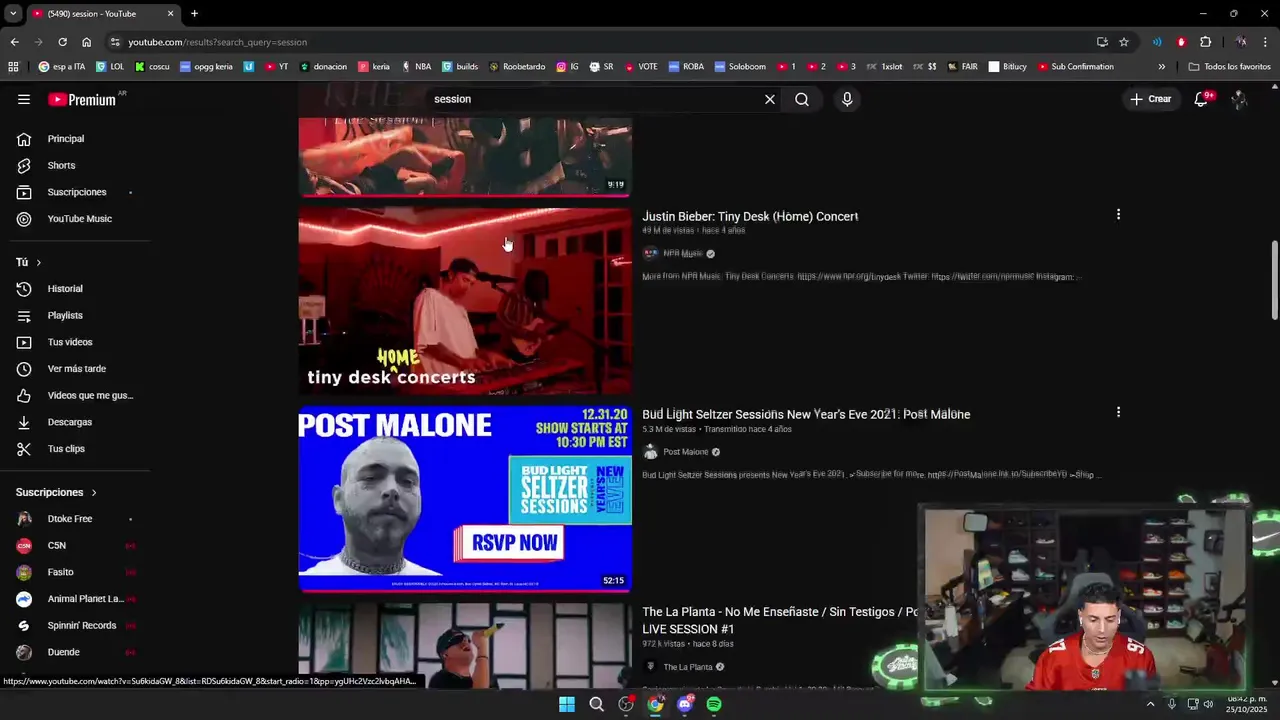
Task: Start voice search with the microphone
Action: (x=847, y=99)
